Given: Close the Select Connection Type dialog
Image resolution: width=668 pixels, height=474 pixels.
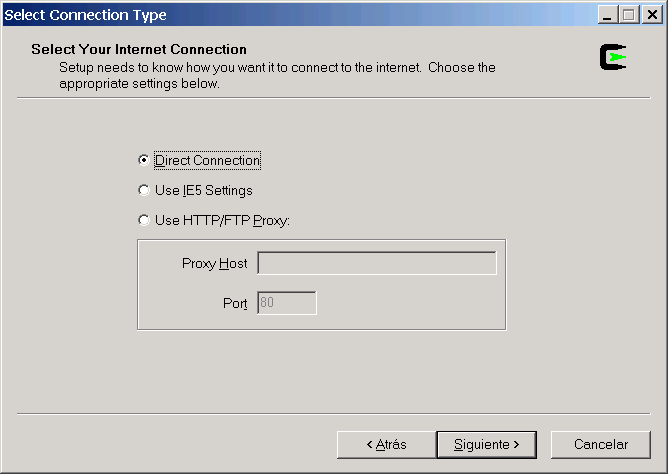Looking at the screenshot, I should pyautogui.click(x=652, y=15).
